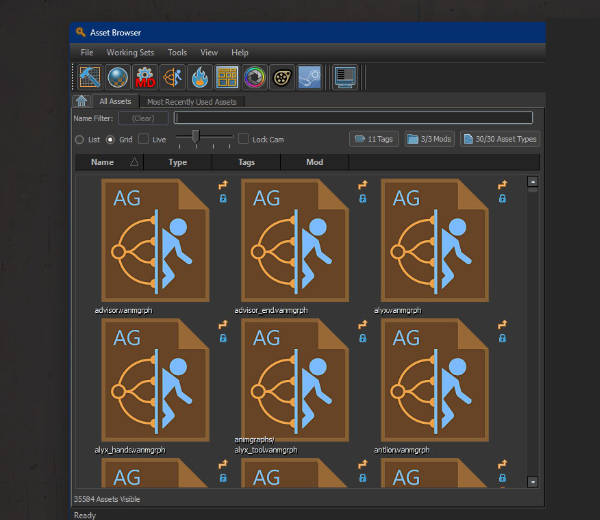
Task: Go to home tab icon
Action: [x=82, y=101]
